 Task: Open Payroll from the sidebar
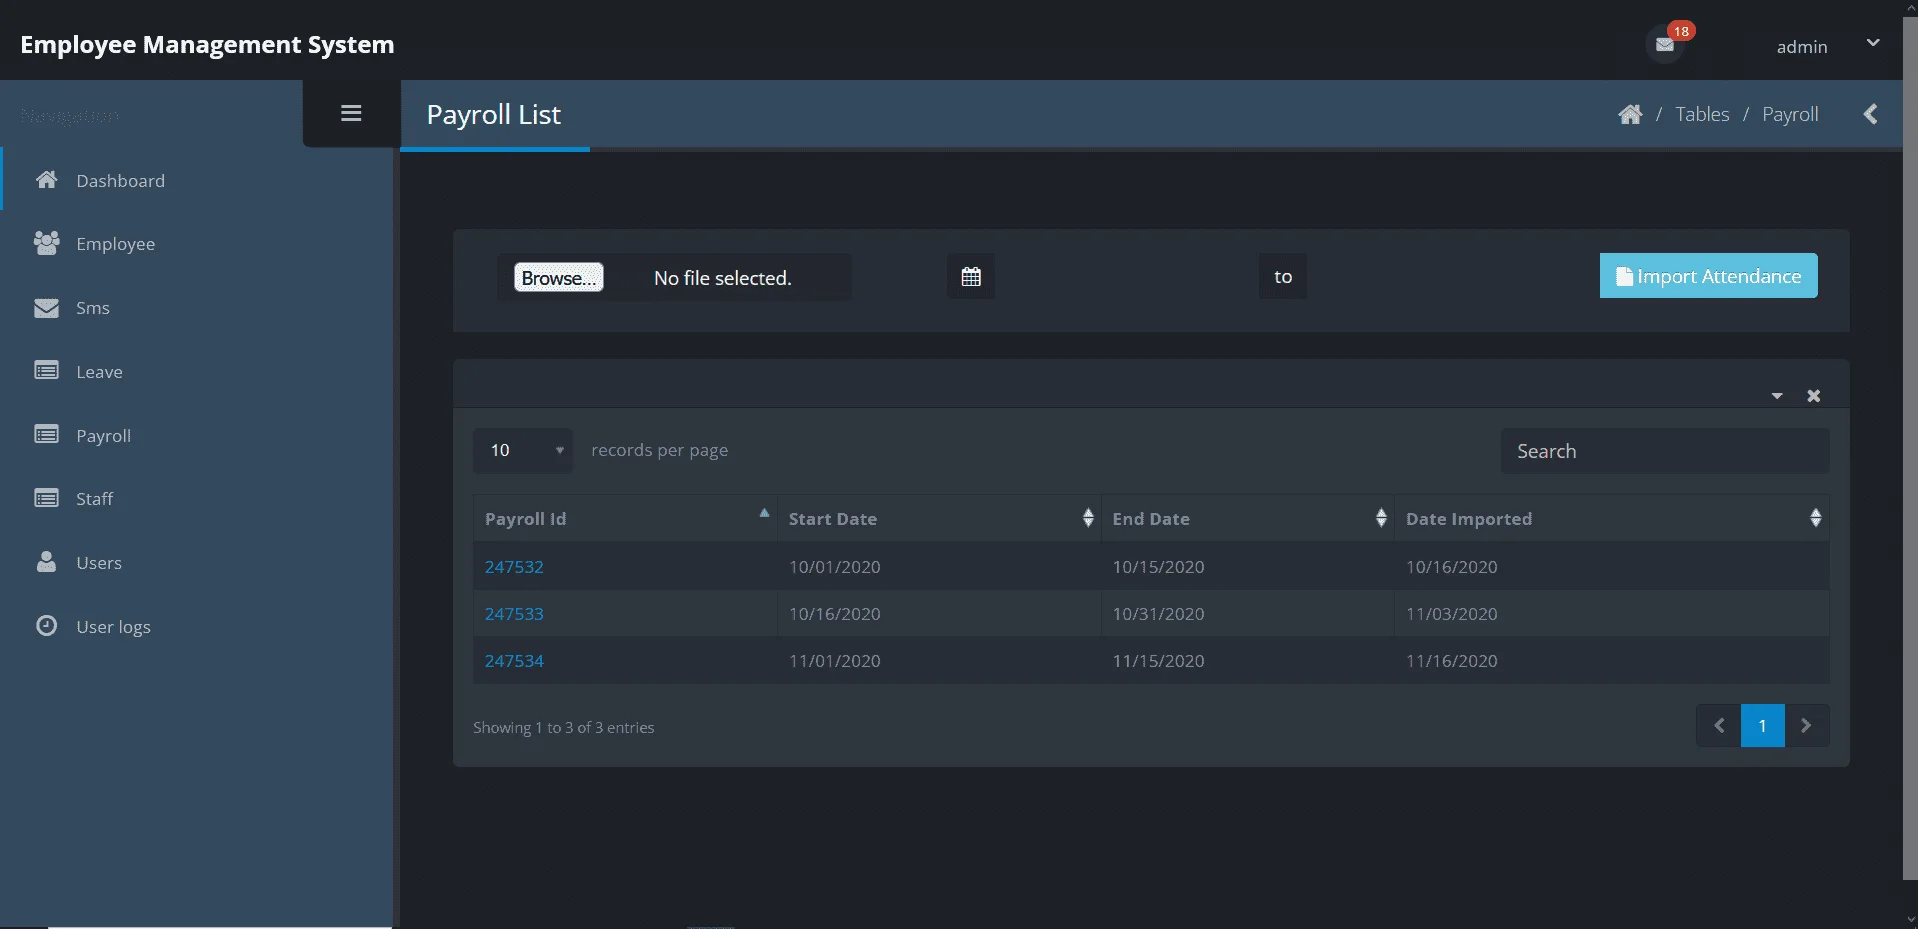(103, 436)
